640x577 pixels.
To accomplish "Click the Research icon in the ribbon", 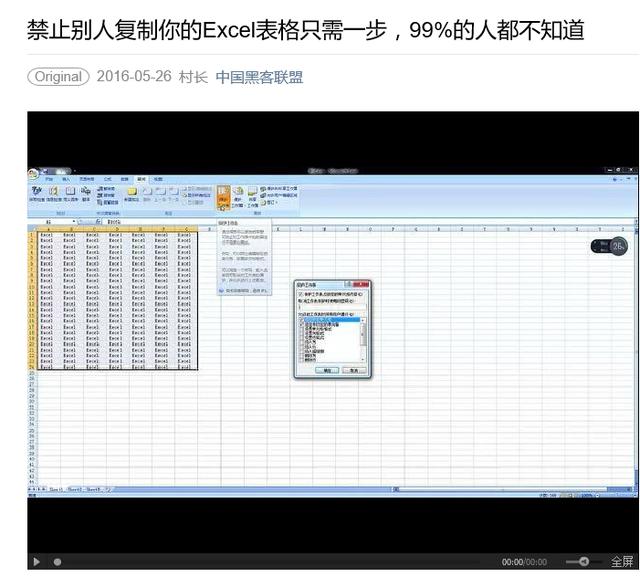I will (53, 193).
